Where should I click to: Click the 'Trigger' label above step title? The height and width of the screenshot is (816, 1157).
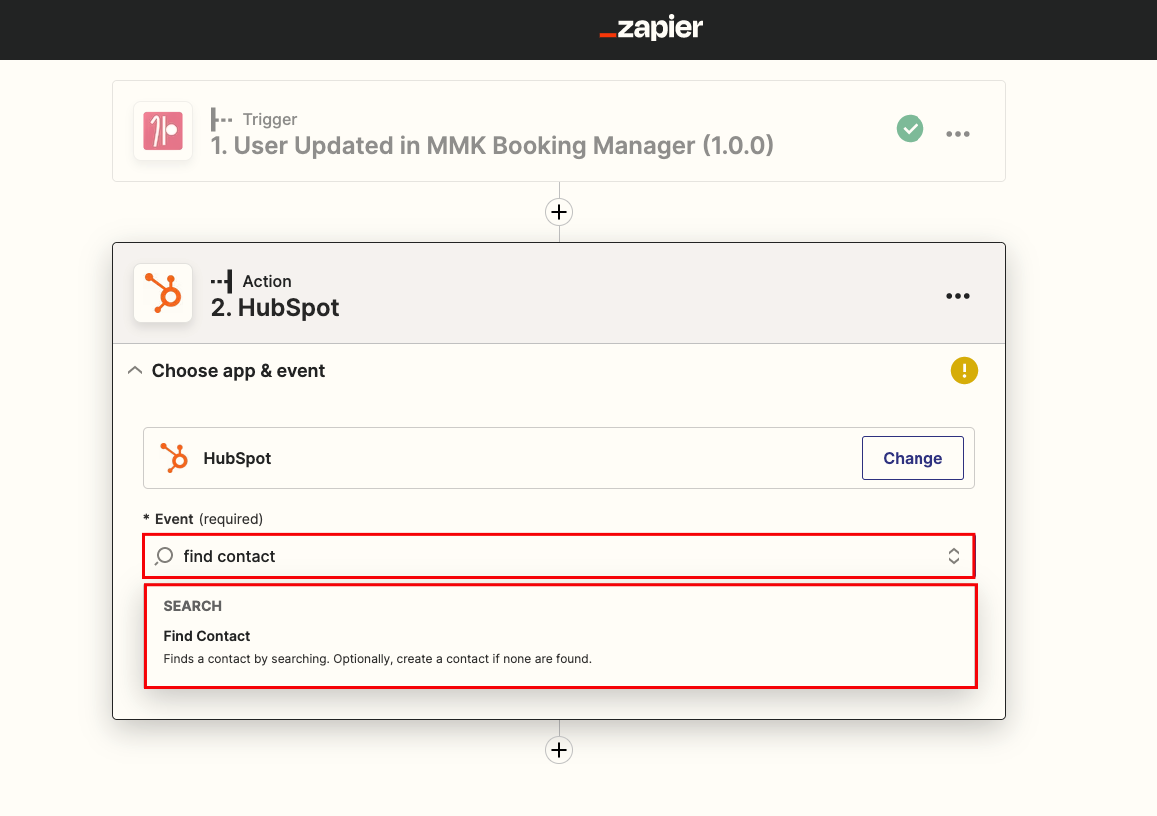click(270, 120)
